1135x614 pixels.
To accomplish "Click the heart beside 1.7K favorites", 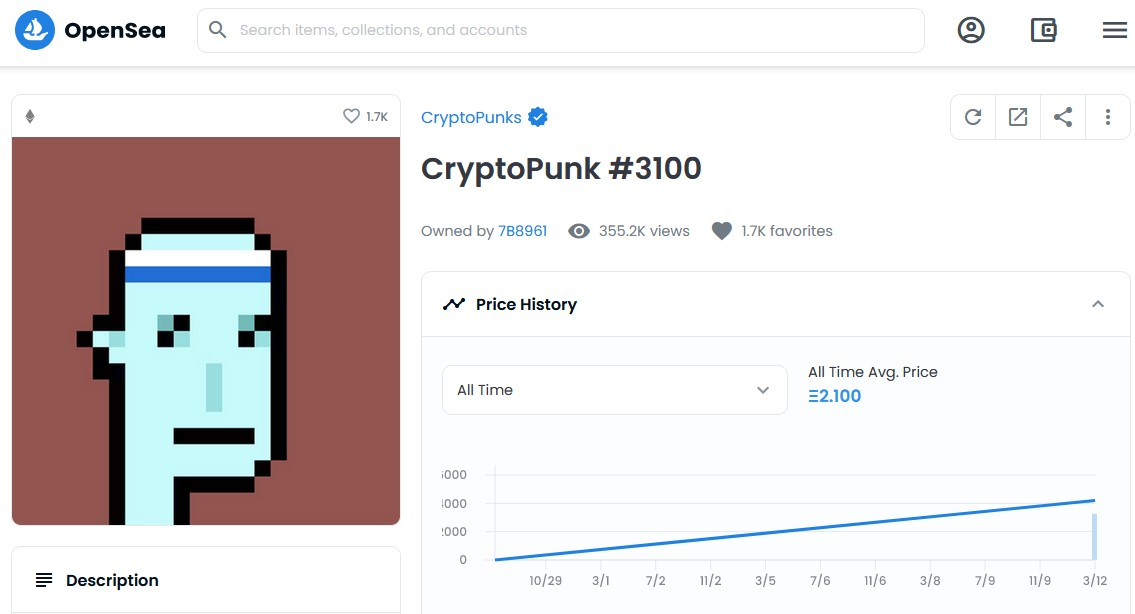I will [x=721, y=231].
